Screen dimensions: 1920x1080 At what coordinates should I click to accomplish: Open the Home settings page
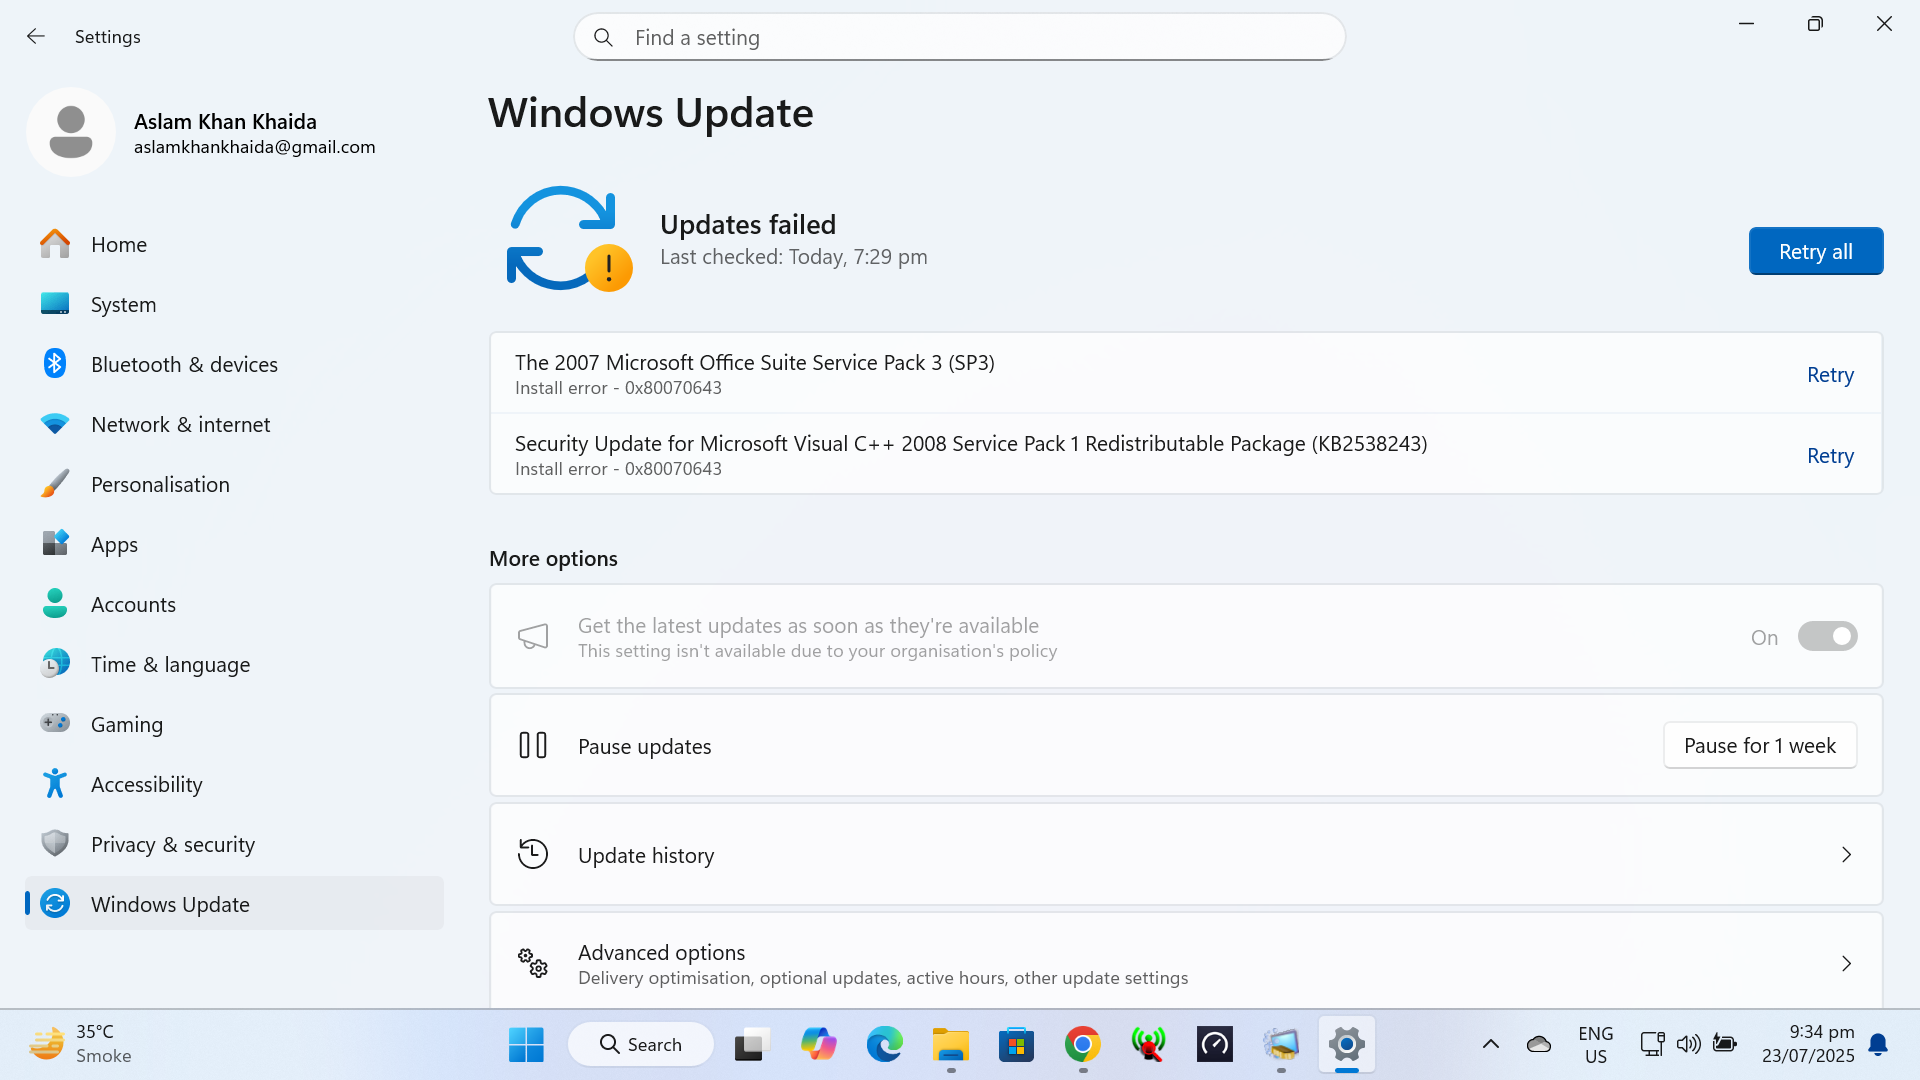click(x=234, y=244)
